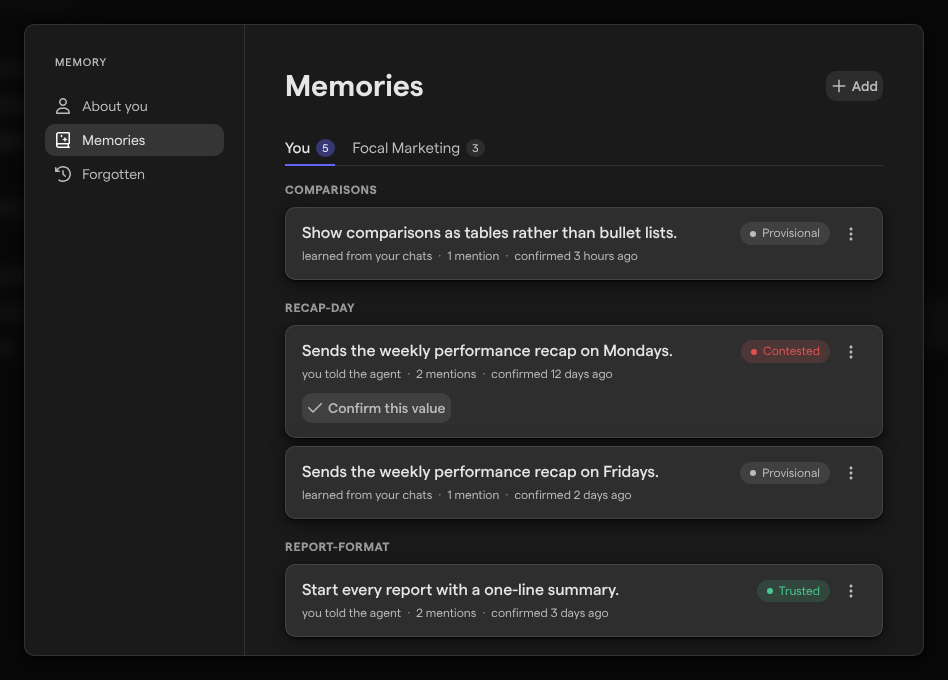
Task: Click the REPORT-FORMAT section heading
Action: click(x=337, y=546)
